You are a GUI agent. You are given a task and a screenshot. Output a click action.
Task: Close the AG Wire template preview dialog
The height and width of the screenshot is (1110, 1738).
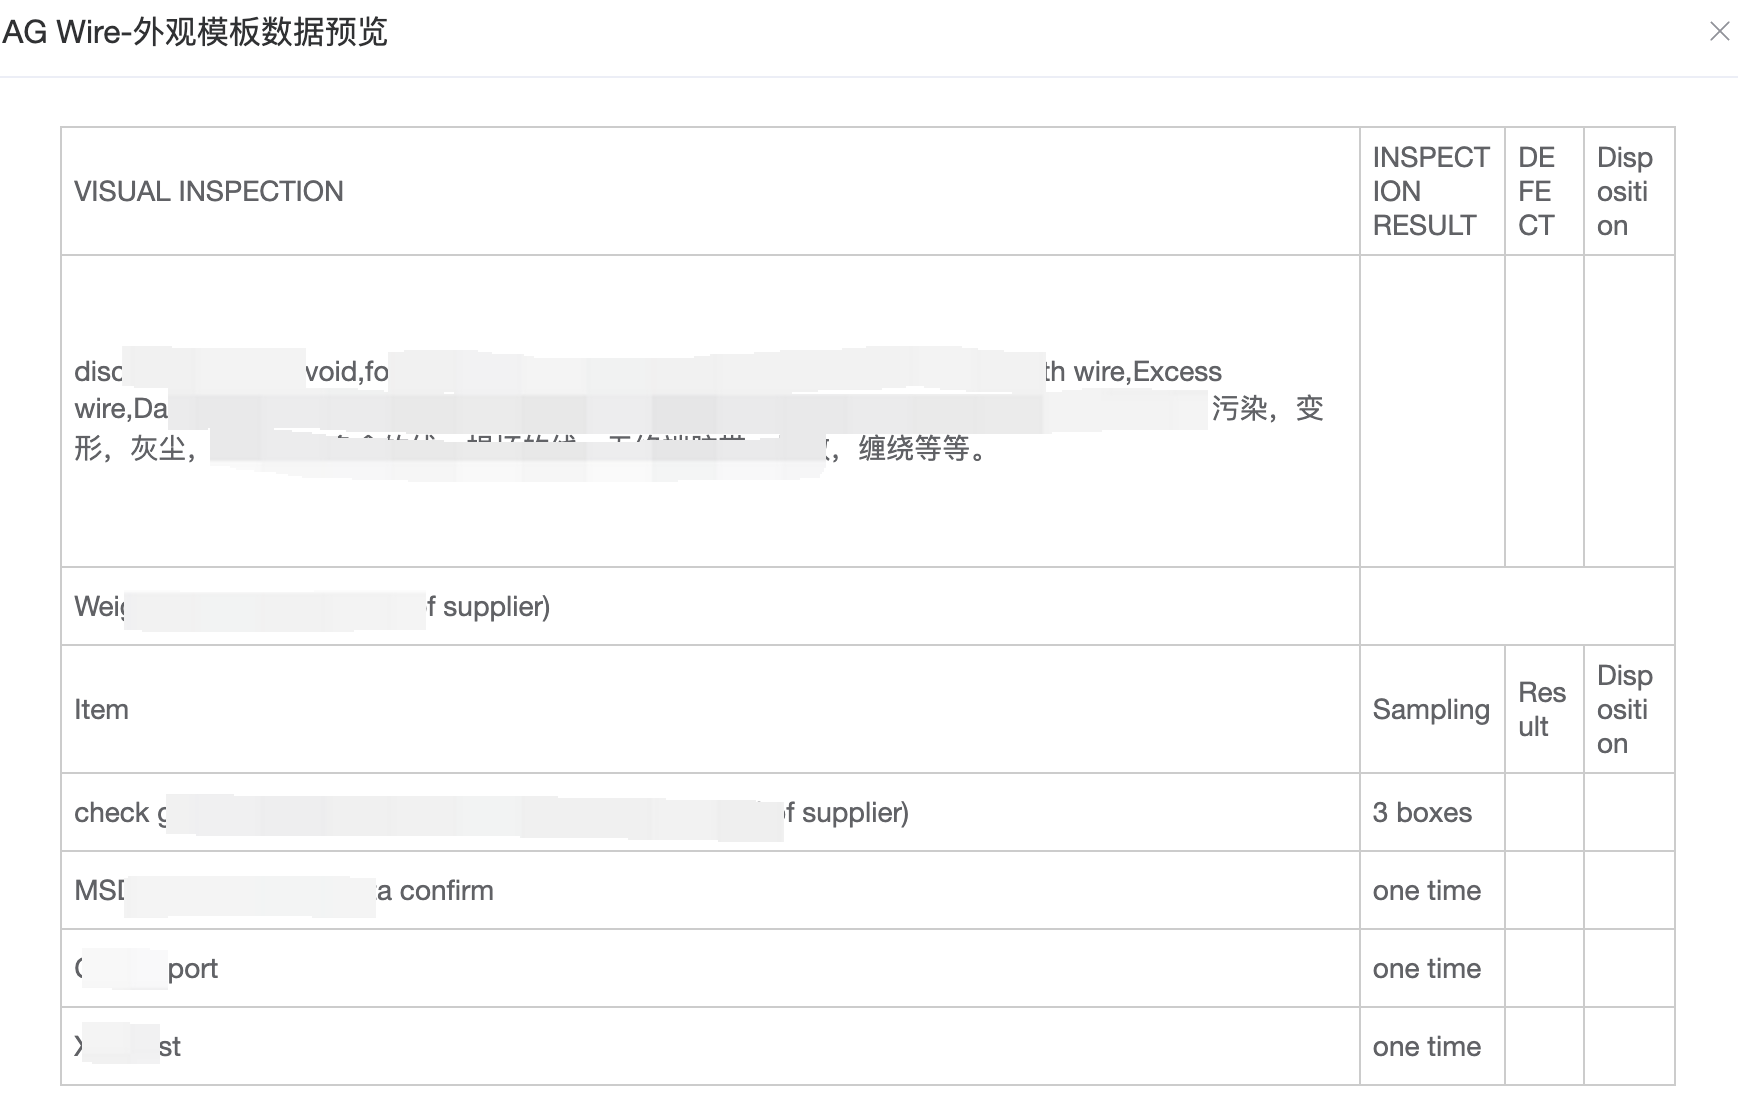(x=1719, y=32)
